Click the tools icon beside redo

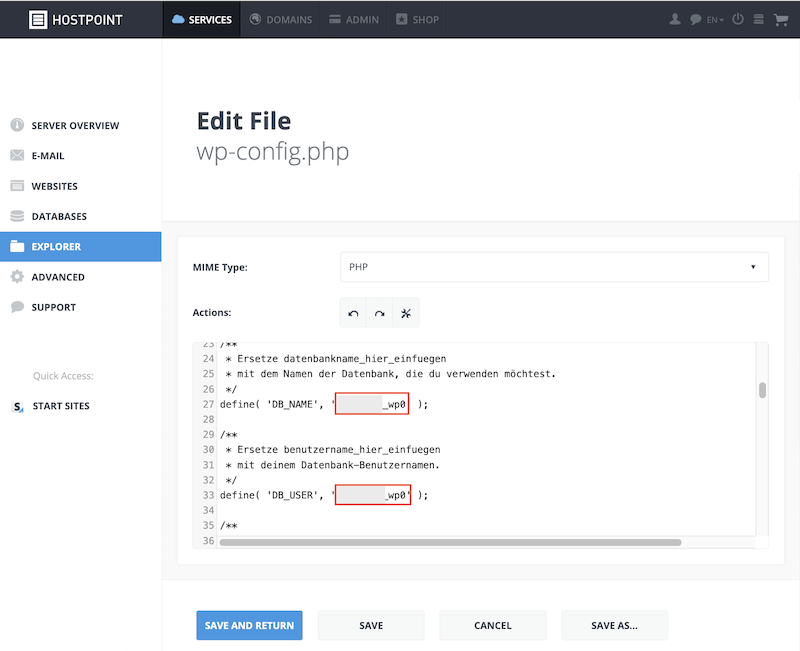406,313
